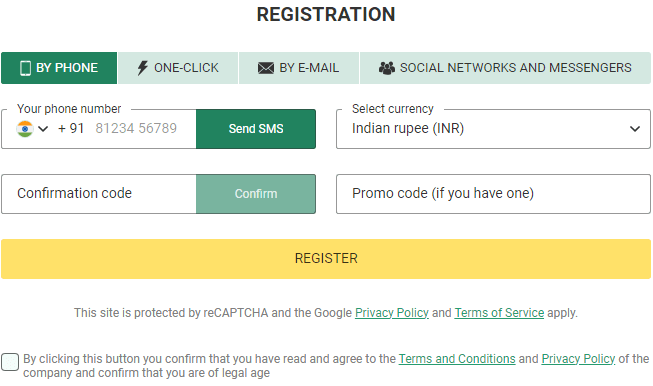Screen dimensions: 653x386
Task: Click the yellow REGISTER button
Action: click(326, 259)
